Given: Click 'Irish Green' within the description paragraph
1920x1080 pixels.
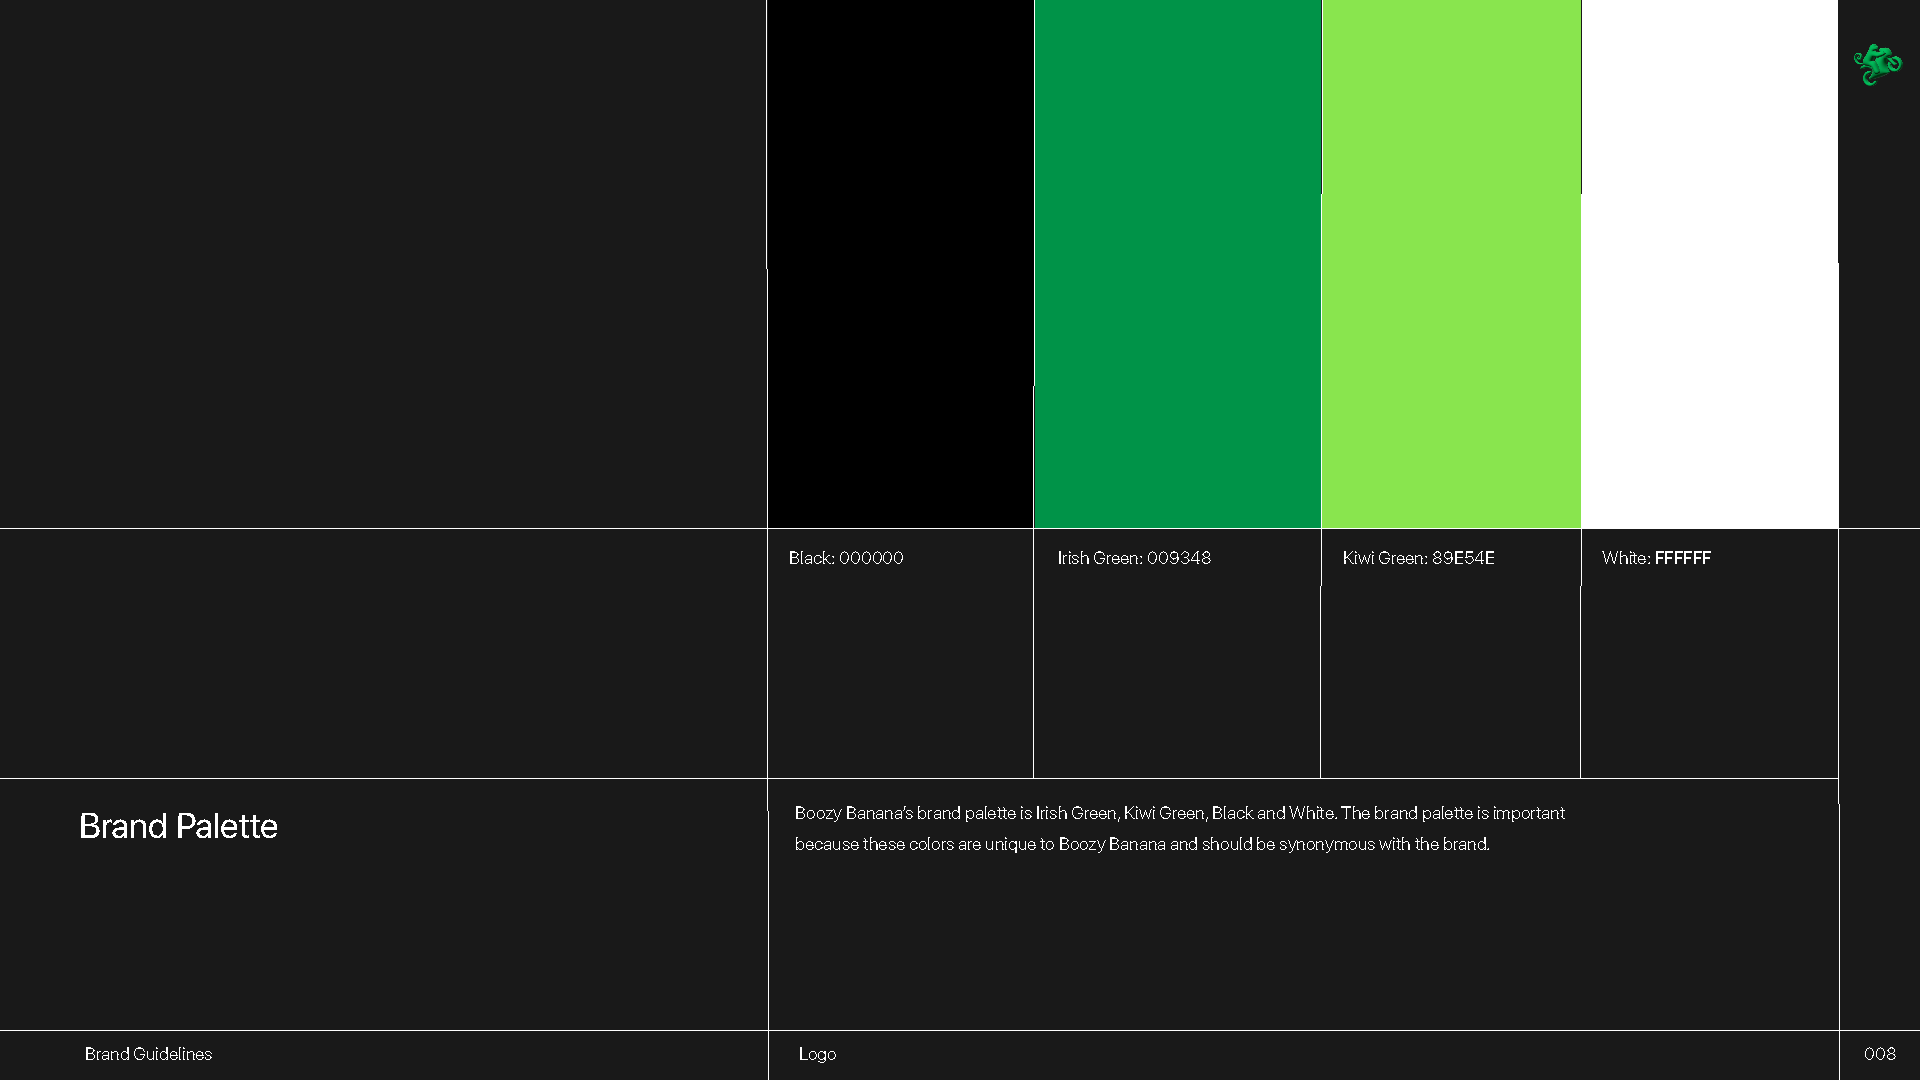Looking at the screenshot, I should coord(1075,813).
